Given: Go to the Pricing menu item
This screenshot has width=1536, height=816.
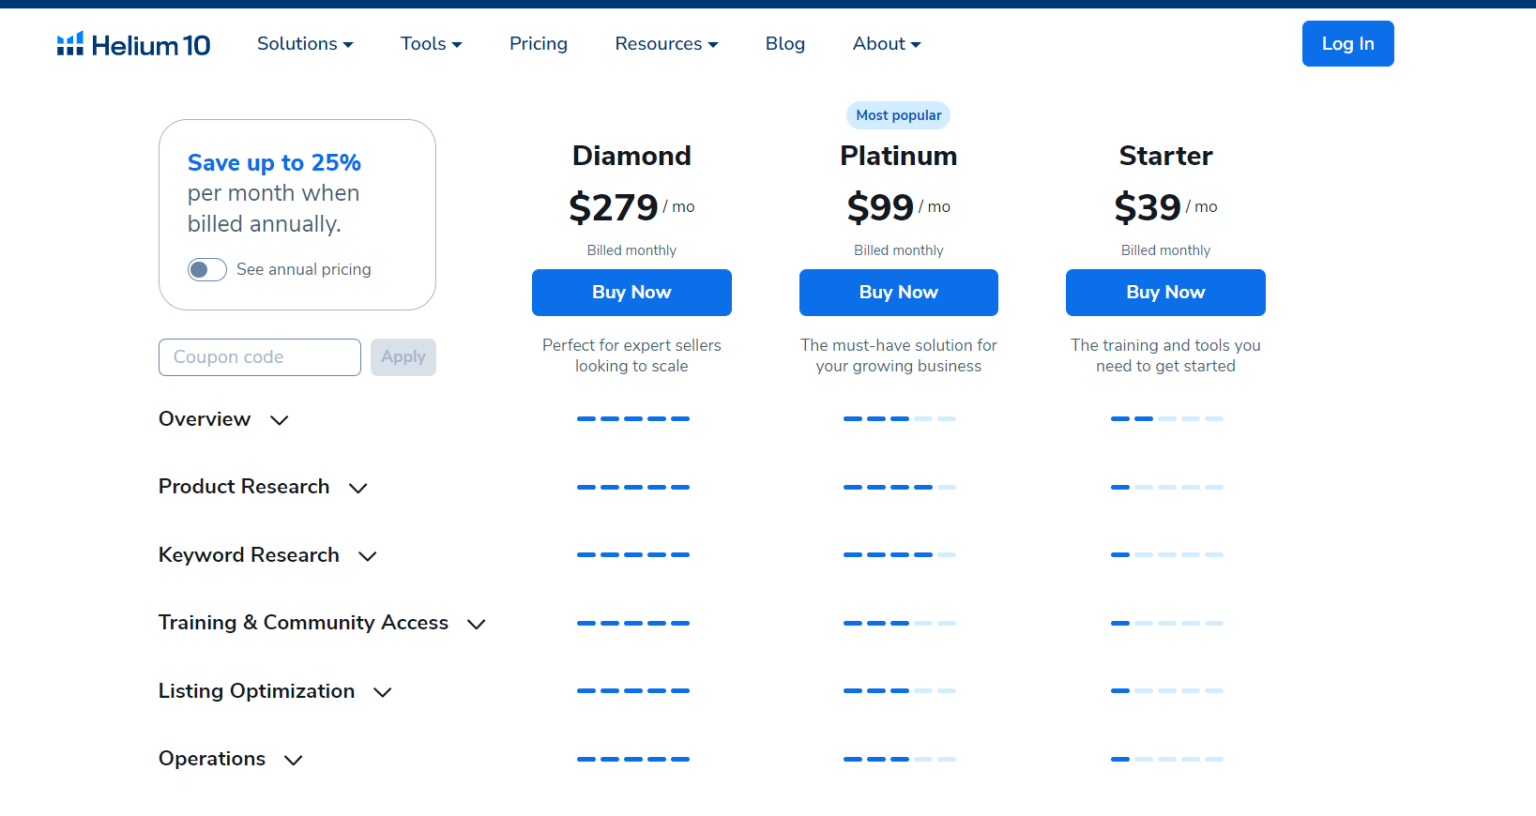Looking at the screenshot, I should coord(538,43).
